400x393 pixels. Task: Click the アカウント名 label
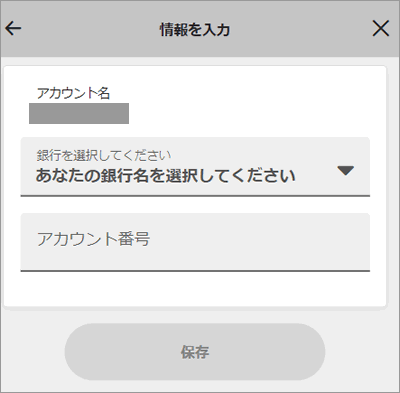pos(73,93)
